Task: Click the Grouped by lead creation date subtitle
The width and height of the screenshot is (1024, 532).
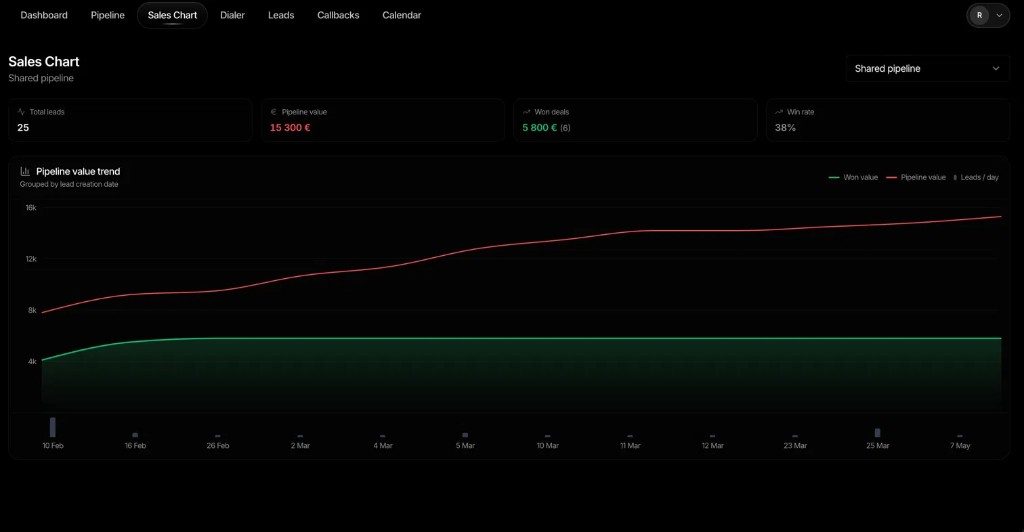Action: [69, 185]
